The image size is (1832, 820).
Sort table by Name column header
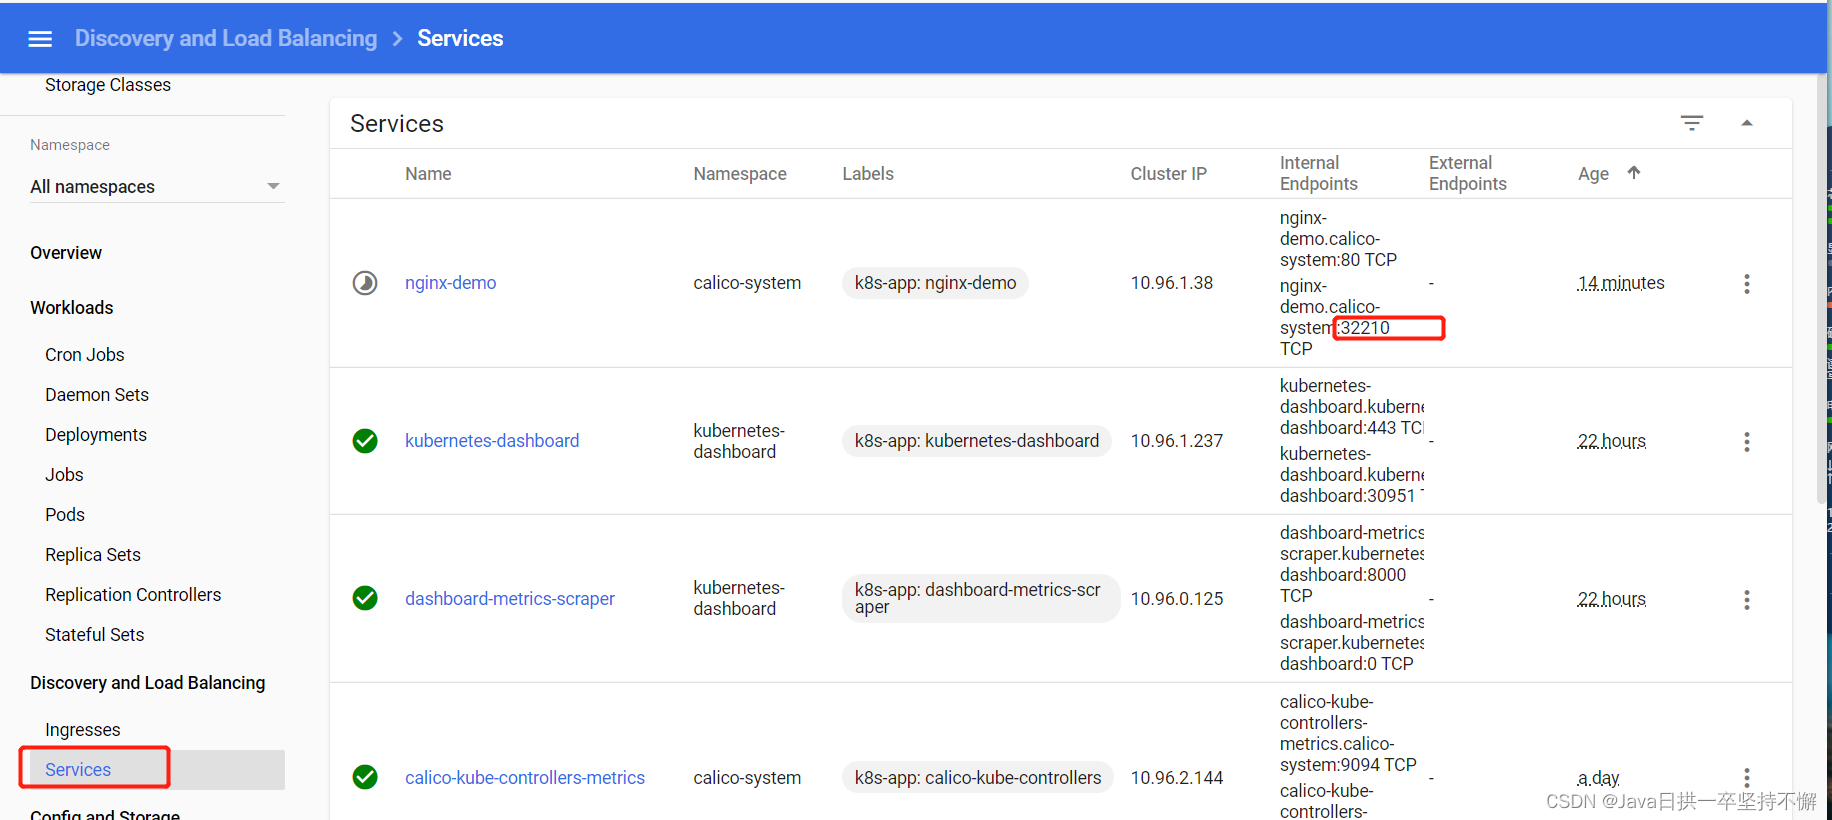click(x=428, y=174)
